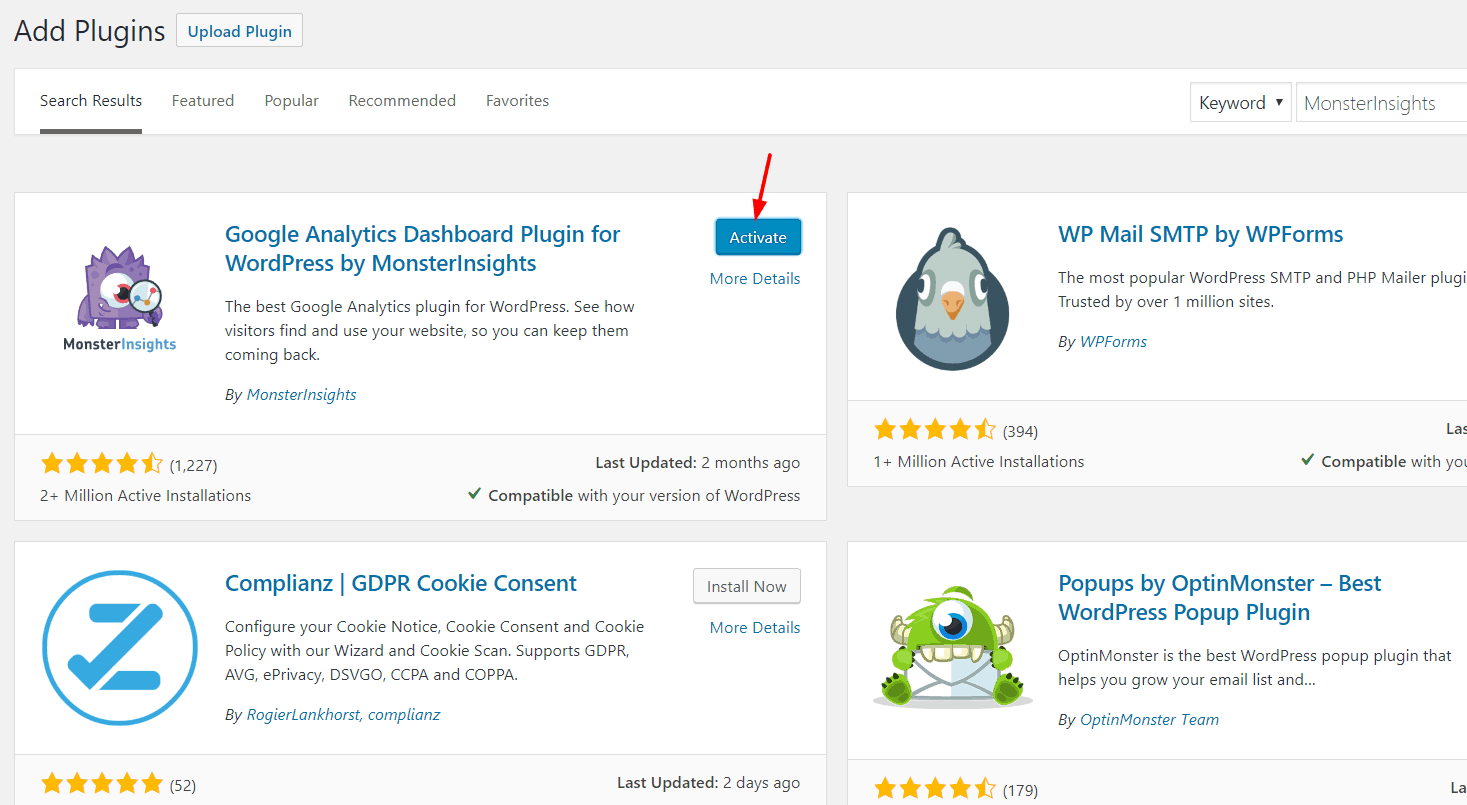This screenshot has height=805, width=1467.
Task: Switch to the Search Results tab
Action: tap(91, 101)
